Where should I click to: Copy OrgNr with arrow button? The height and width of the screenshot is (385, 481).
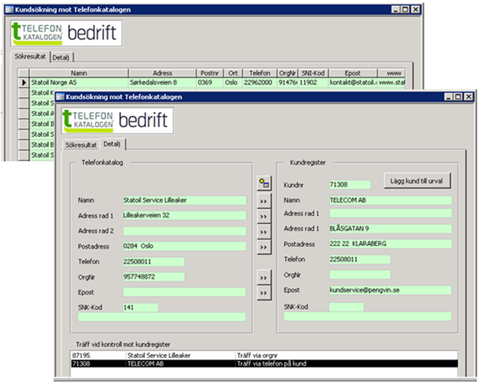[264, 278]
